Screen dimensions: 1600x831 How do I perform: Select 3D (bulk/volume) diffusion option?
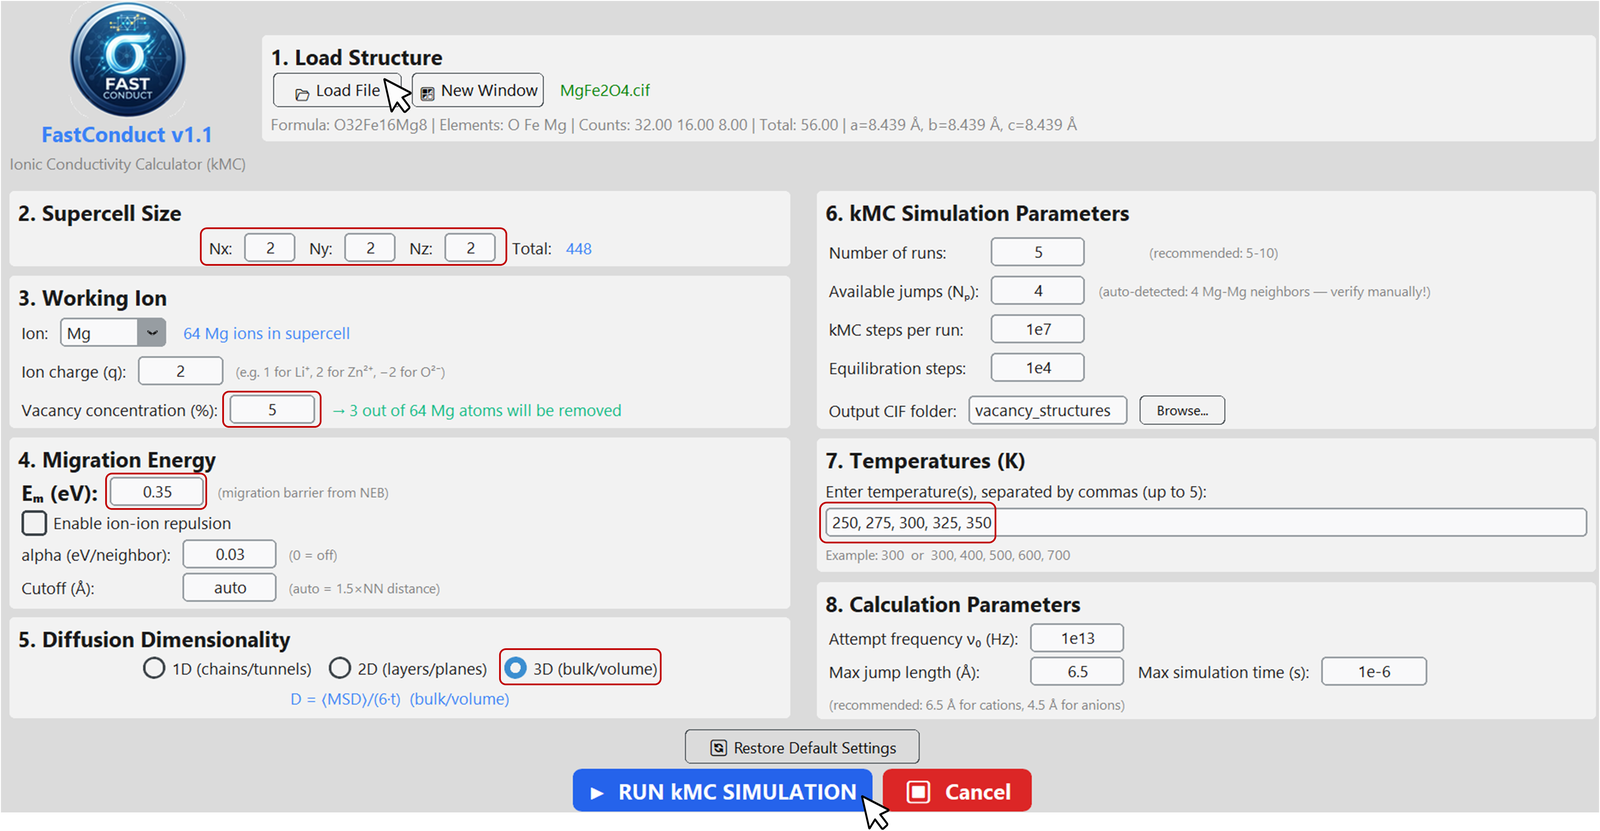515,668
